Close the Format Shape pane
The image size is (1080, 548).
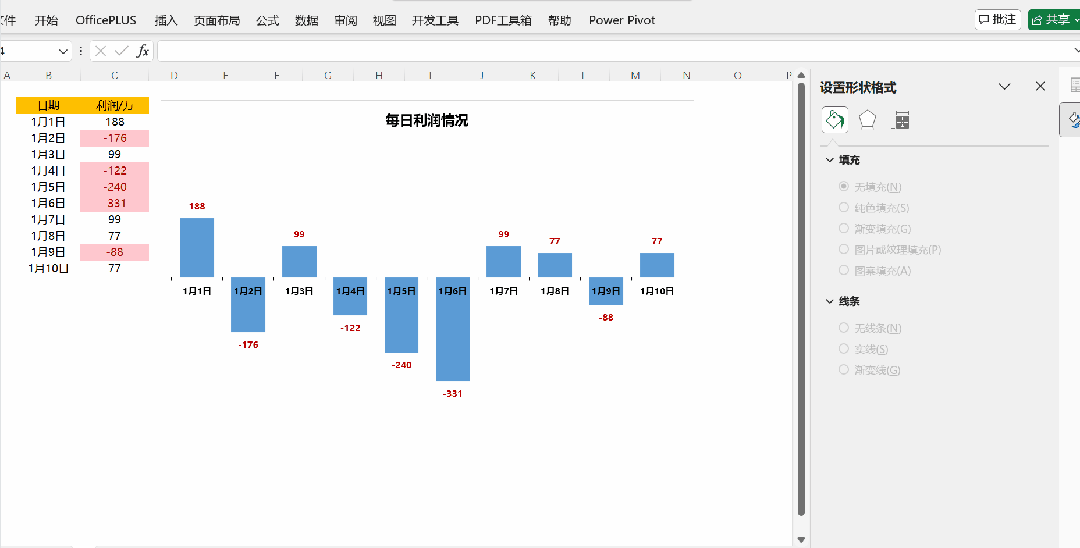pyautogui.click(x=1040, y=87)
